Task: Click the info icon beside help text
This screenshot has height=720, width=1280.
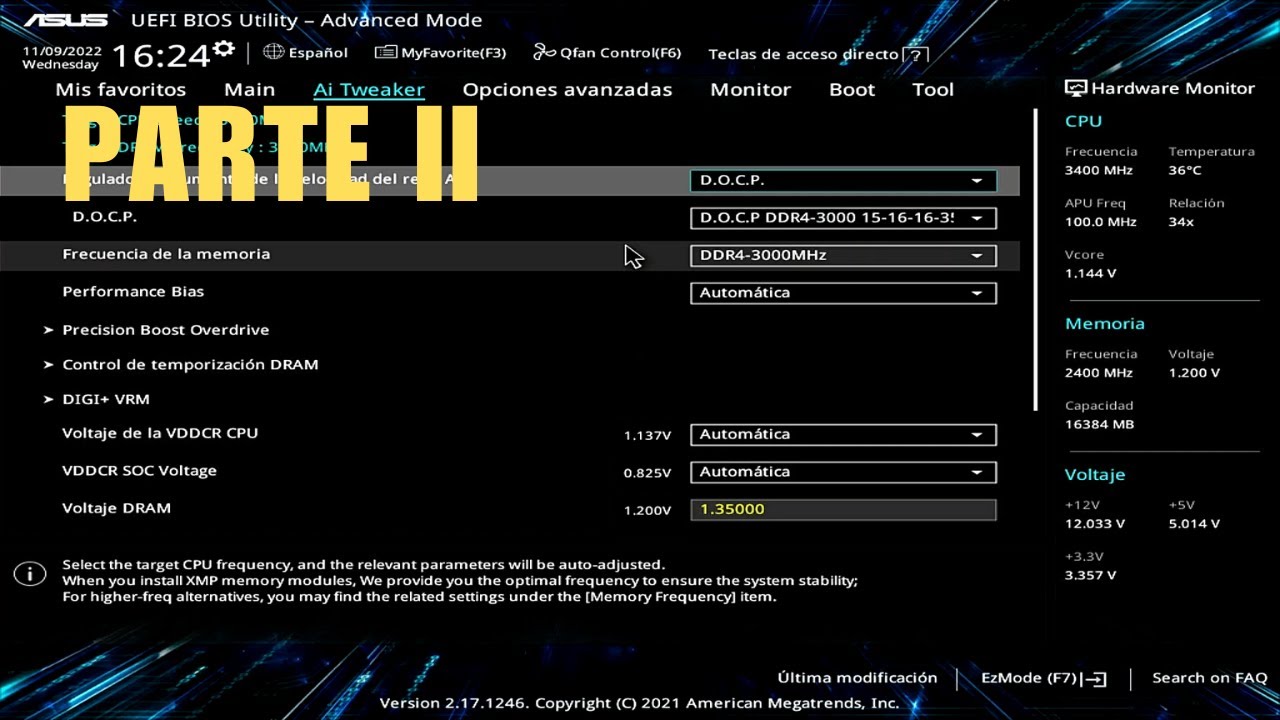Action: click(30, 574)
